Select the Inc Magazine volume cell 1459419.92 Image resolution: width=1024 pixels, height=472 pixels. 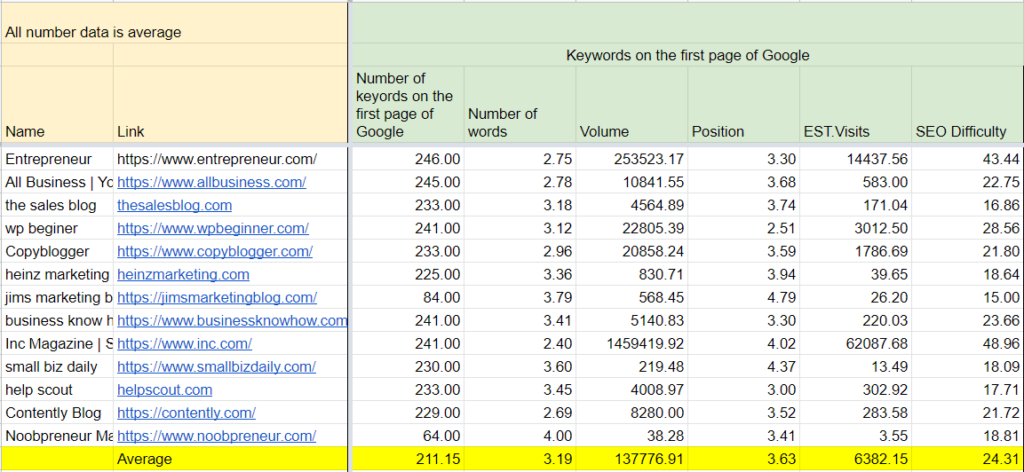point(632,344)
